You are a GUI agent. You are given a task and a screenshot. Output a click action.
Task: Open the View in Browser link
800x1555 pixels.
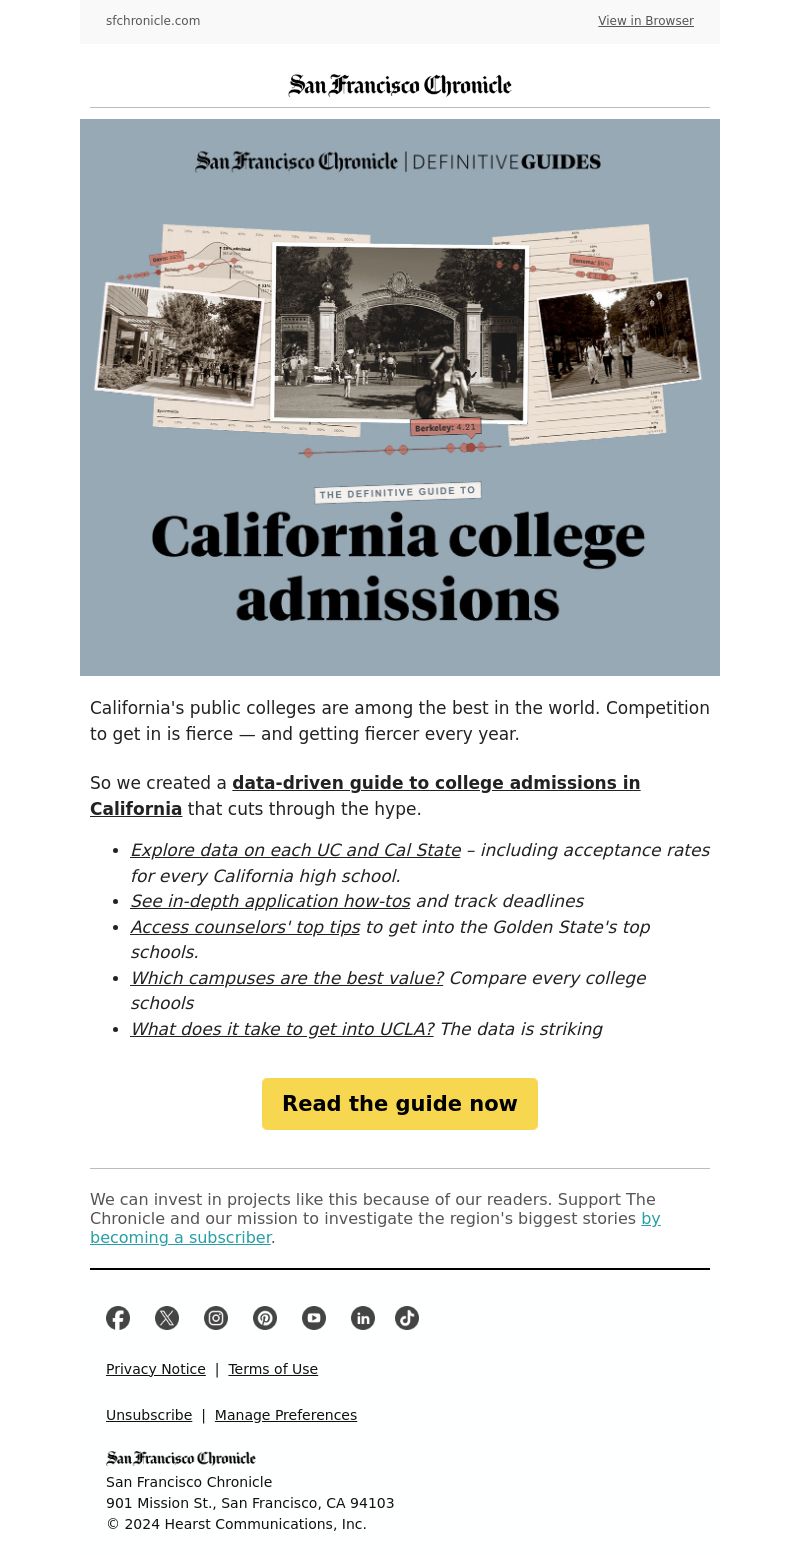(x=646, y=21)
